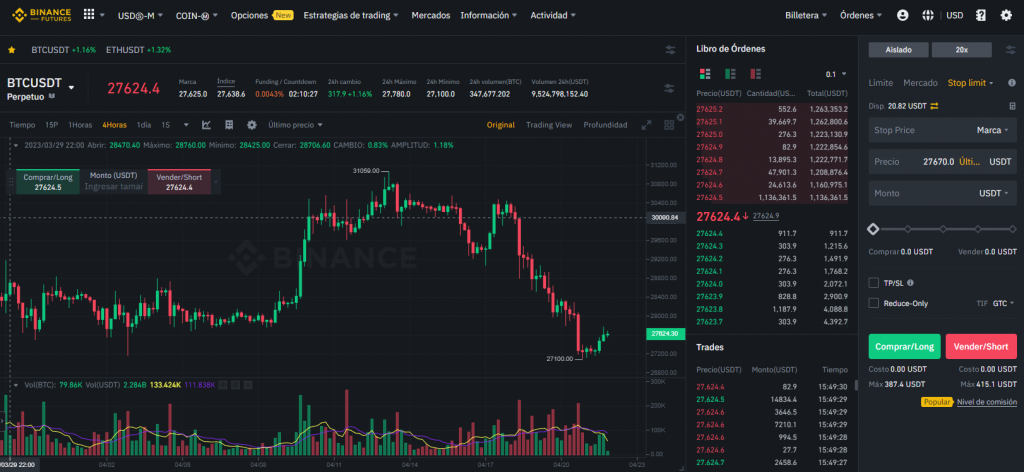Open Último precio dropdown
The width and height of the screenshot is (1024, 472).
click(295, 125)
